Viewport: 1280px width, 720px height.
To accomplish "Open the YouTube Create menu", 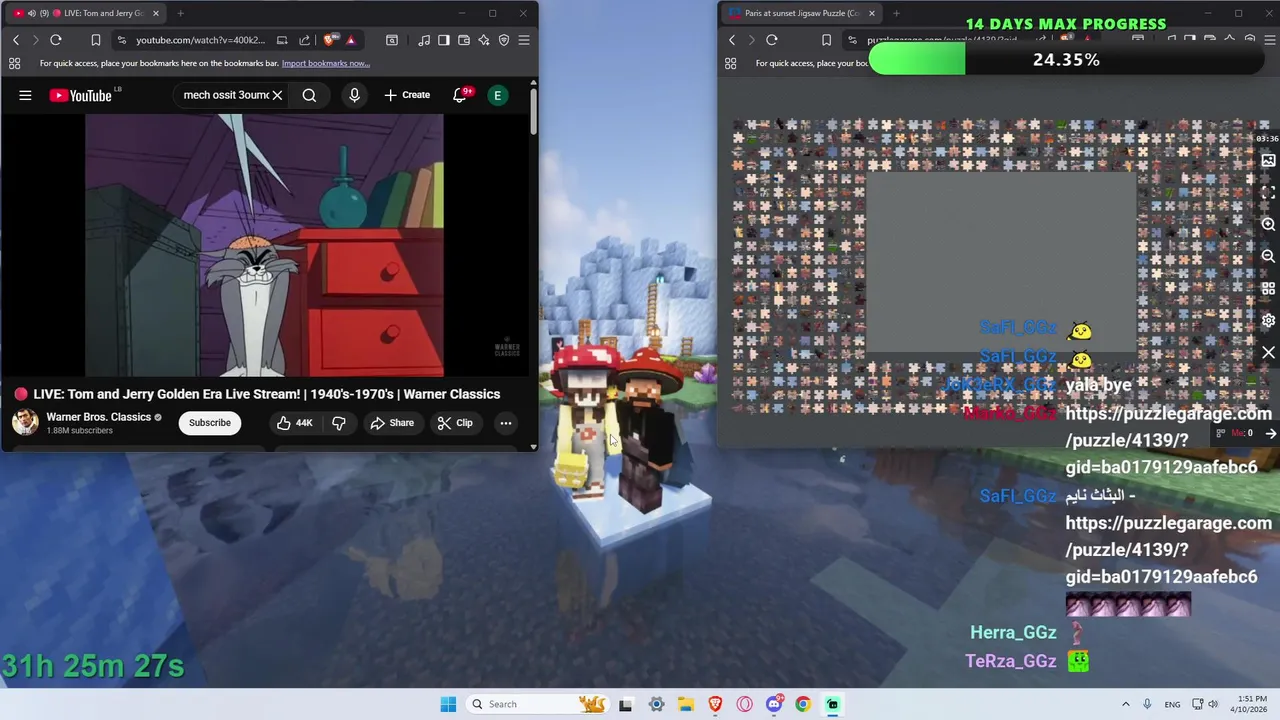I will point(407,95).
